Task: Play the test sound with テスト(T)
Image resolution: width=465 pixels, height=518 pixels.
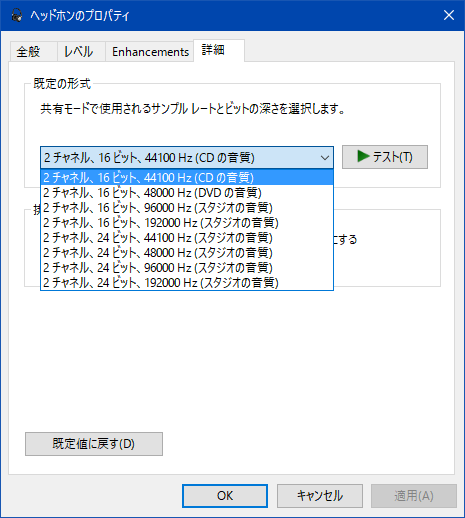Action: (385, 157)
